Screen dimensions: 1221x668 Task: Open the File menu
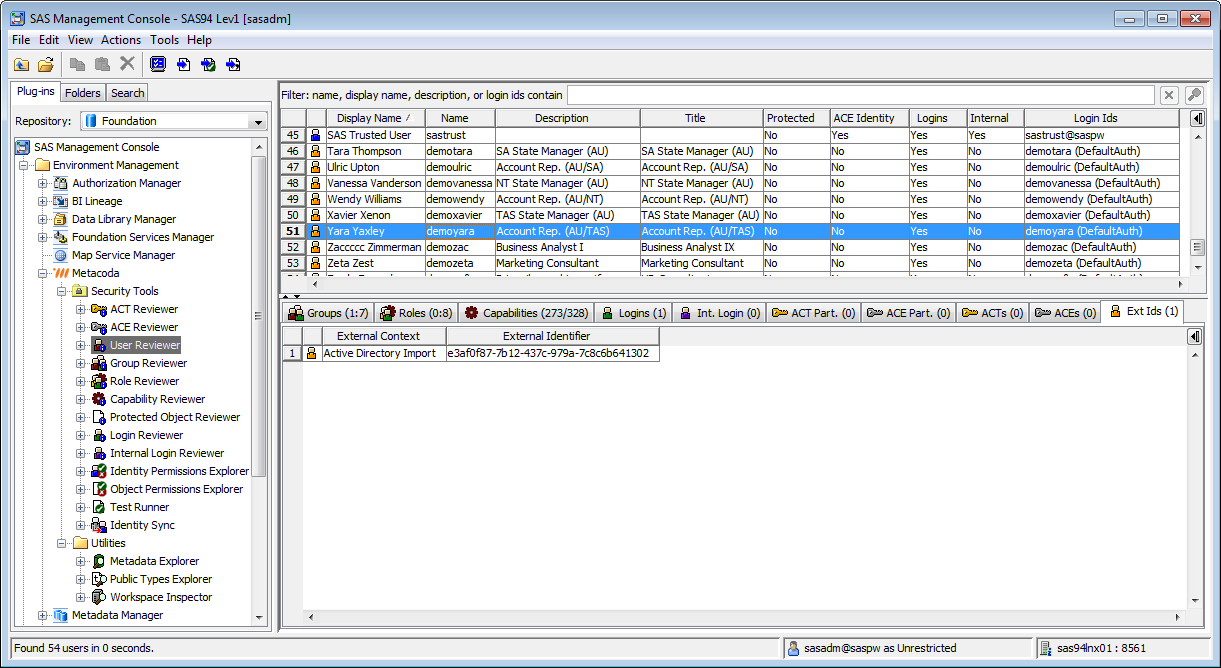pos(21,40)
